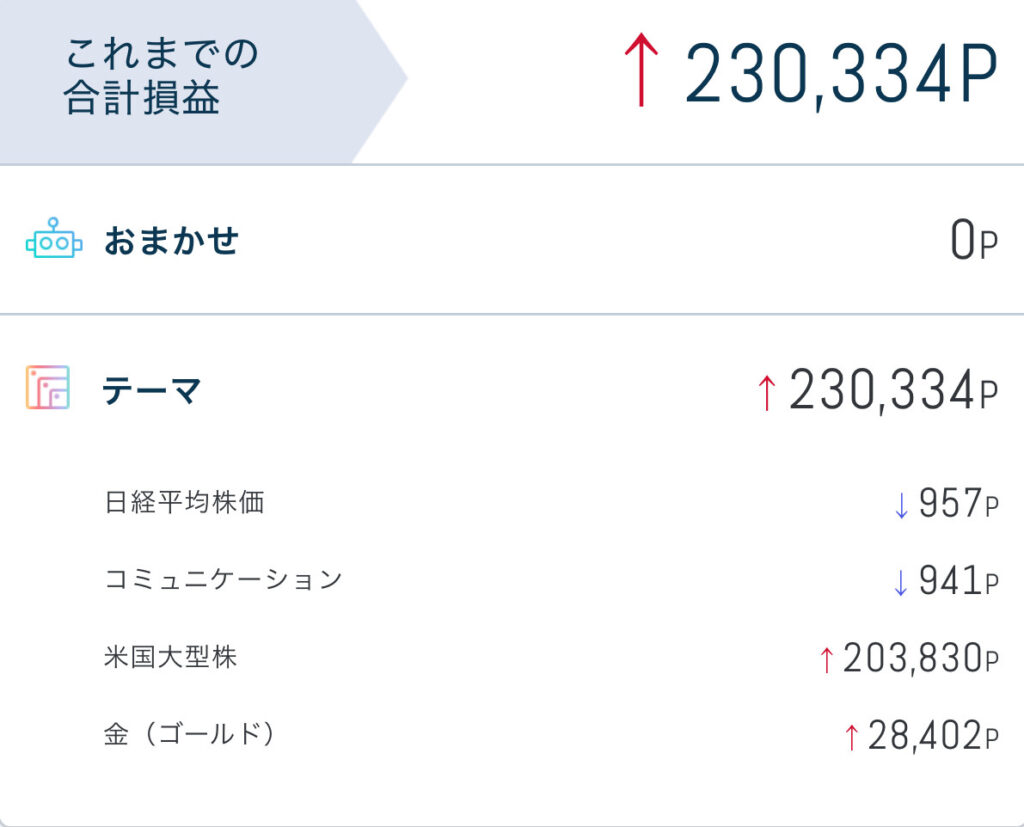Click blue down arrow next to 957P

point(901,505)
